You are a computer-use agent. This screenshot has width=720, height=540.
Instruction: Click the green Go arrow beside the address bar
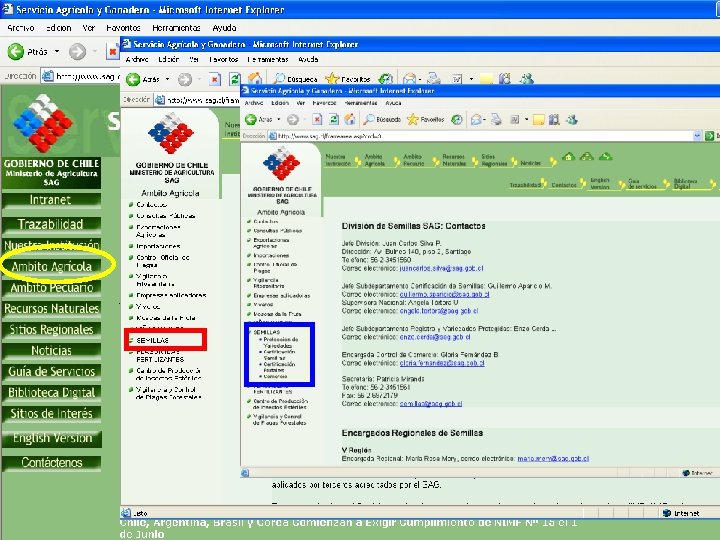[x=709, y=136]
